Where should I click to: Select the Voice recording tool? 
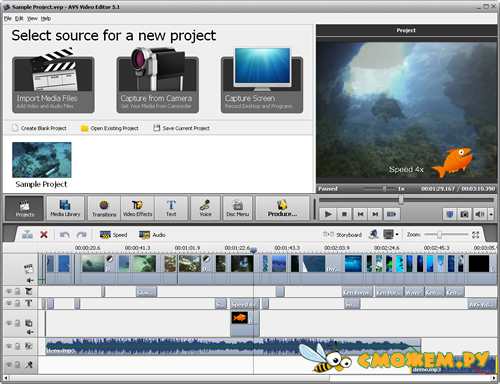click(x=205, y=208)
